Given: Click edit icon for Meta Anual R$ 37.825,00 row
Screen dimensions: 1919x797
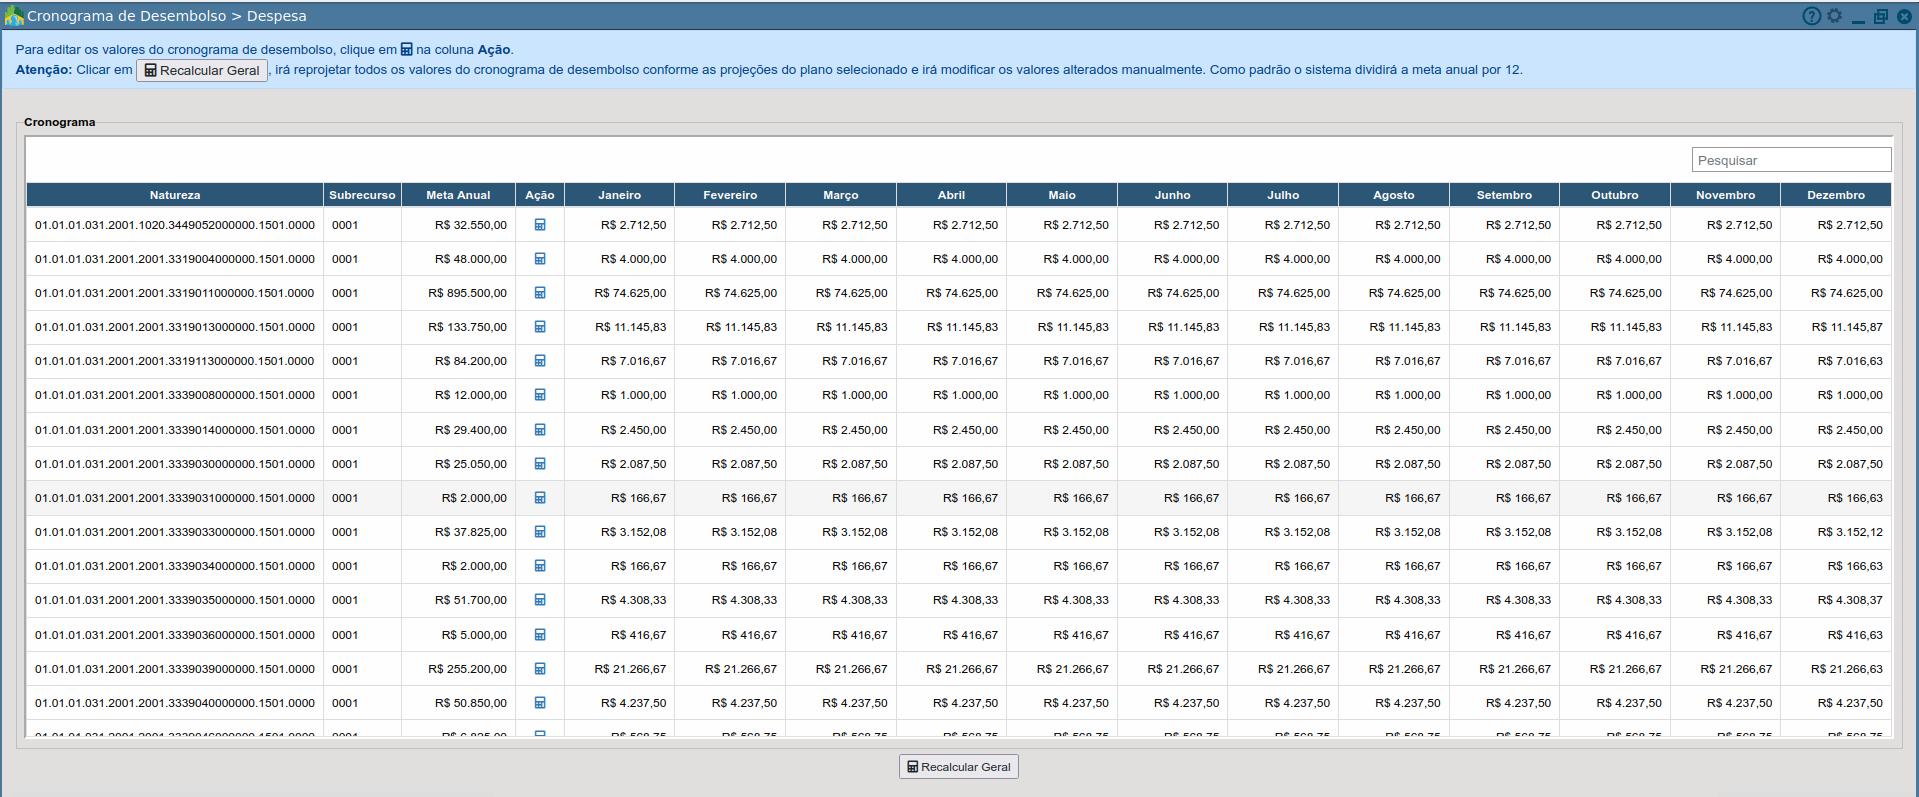Looking at the screenshot, I should point(540,532).
